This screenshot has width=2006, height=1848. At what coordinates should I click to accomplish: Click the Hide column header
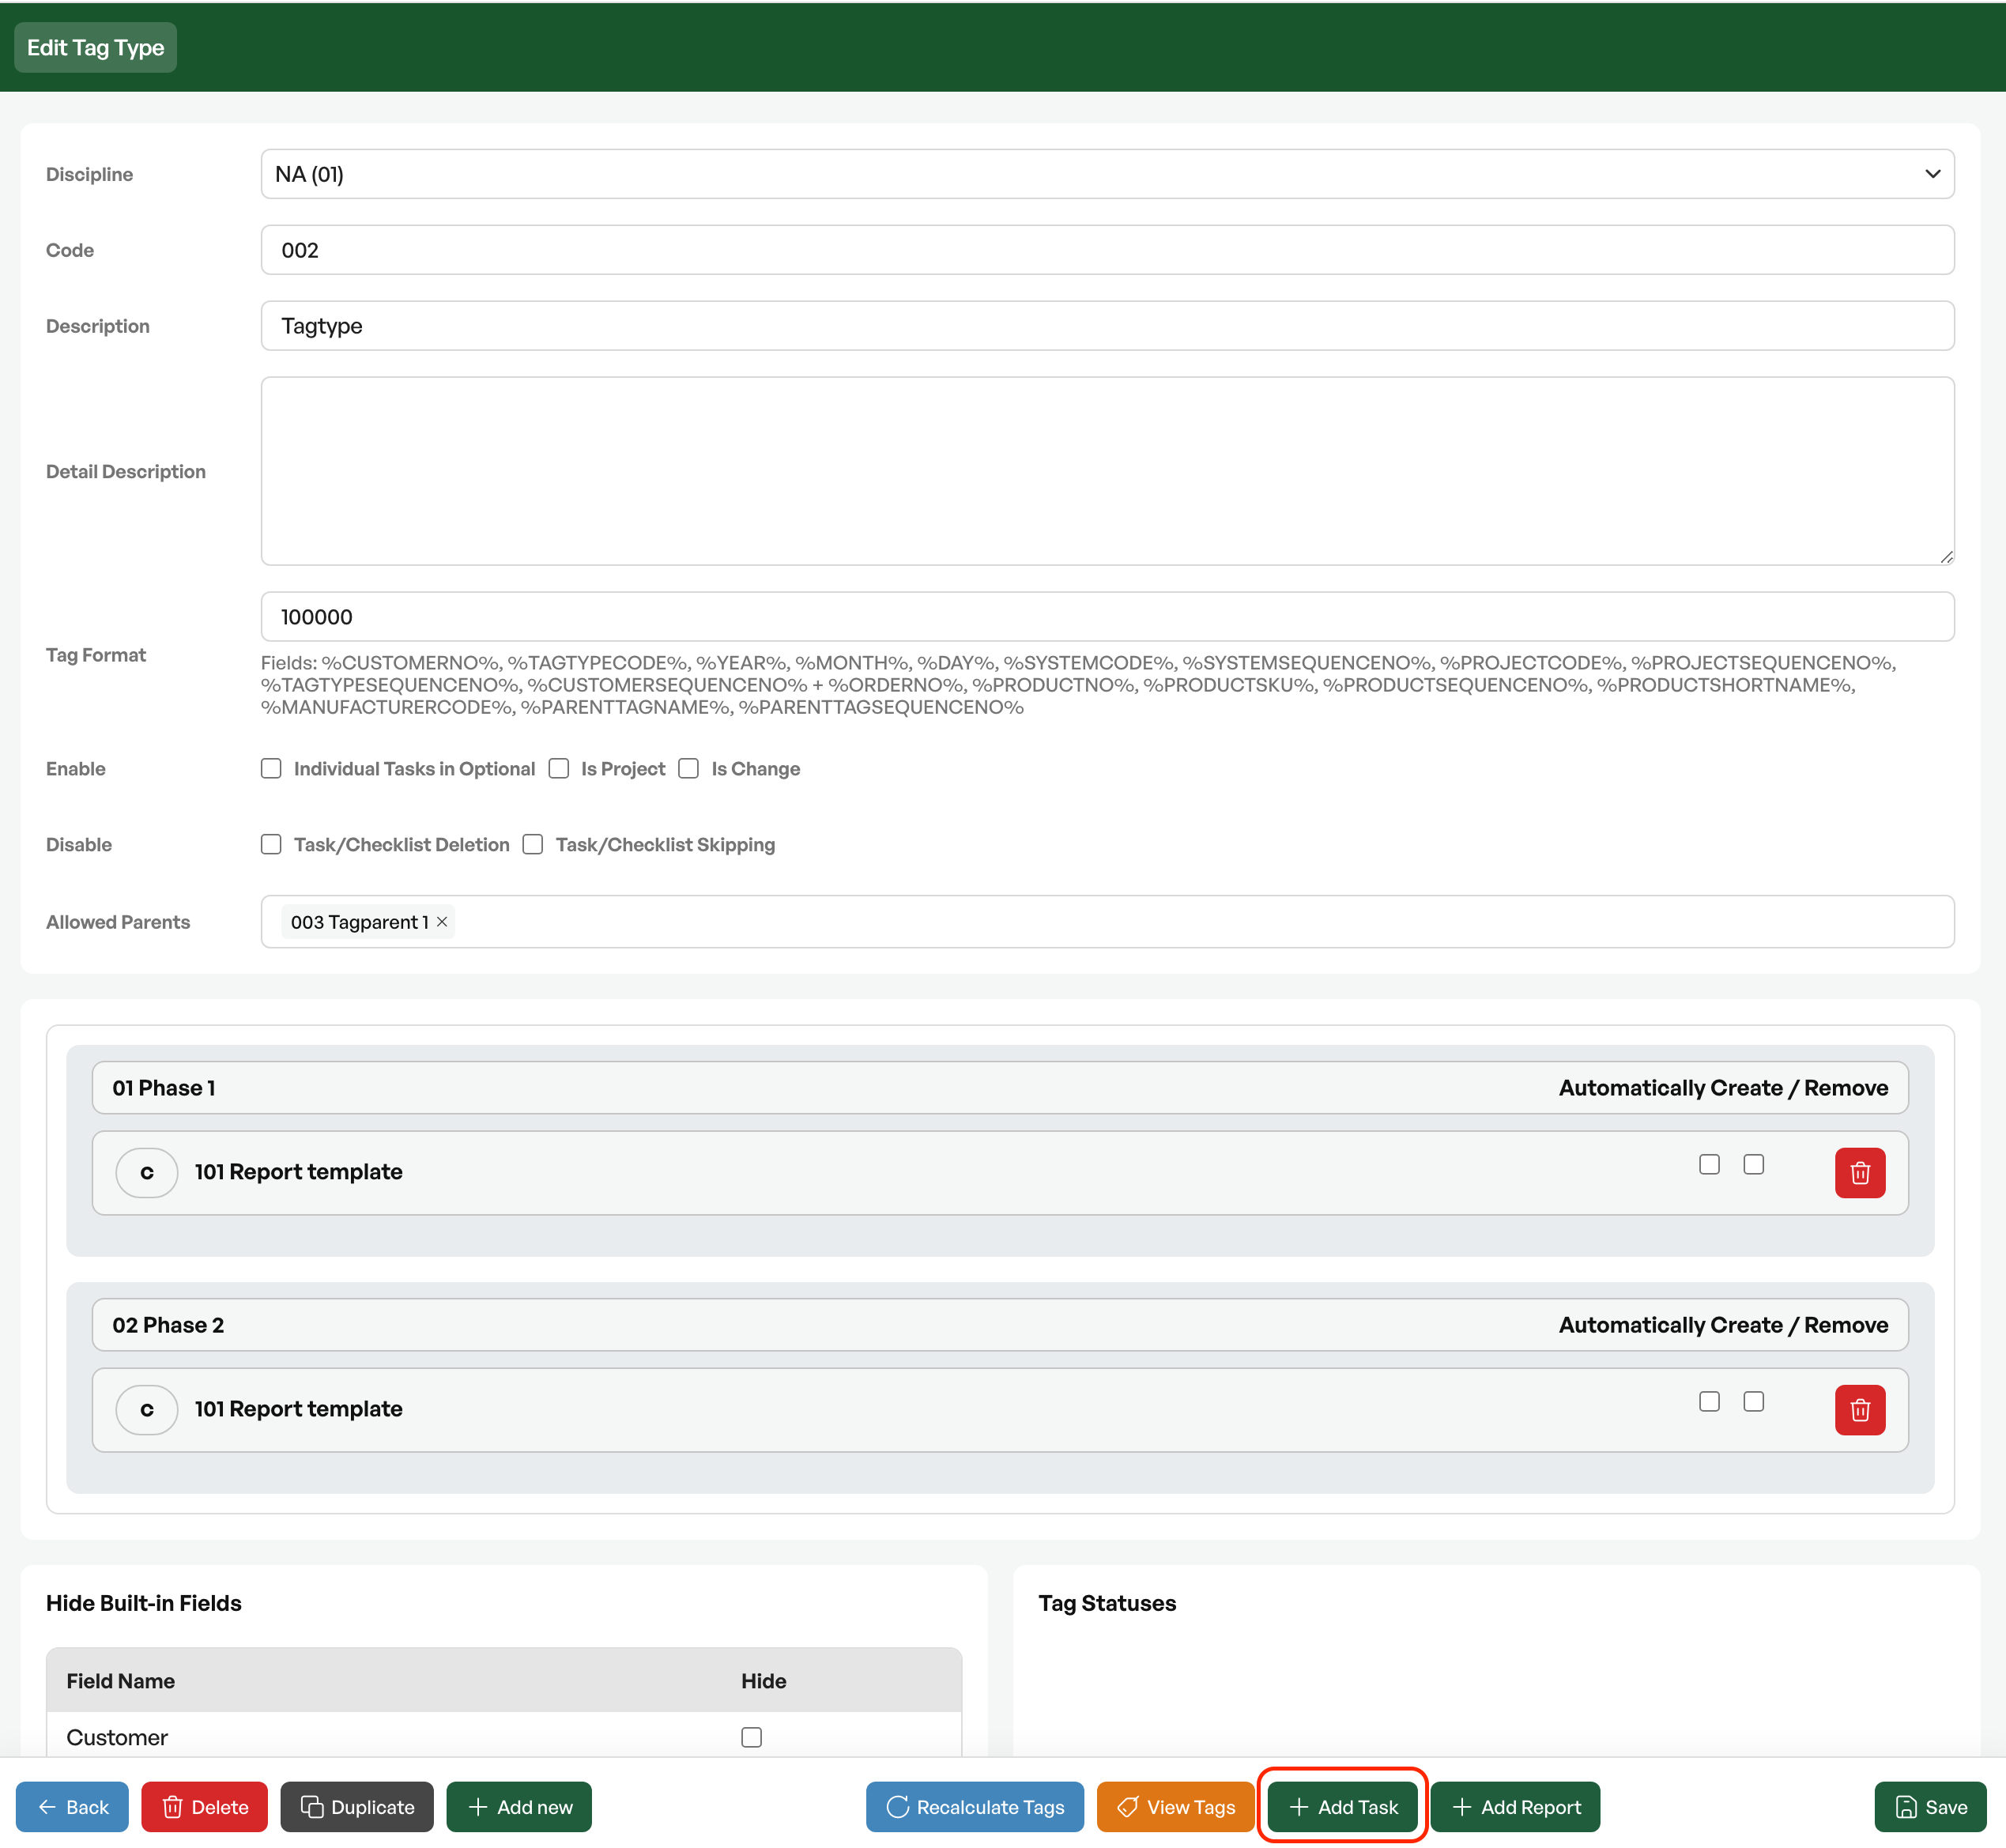(x=763, y=1681)
